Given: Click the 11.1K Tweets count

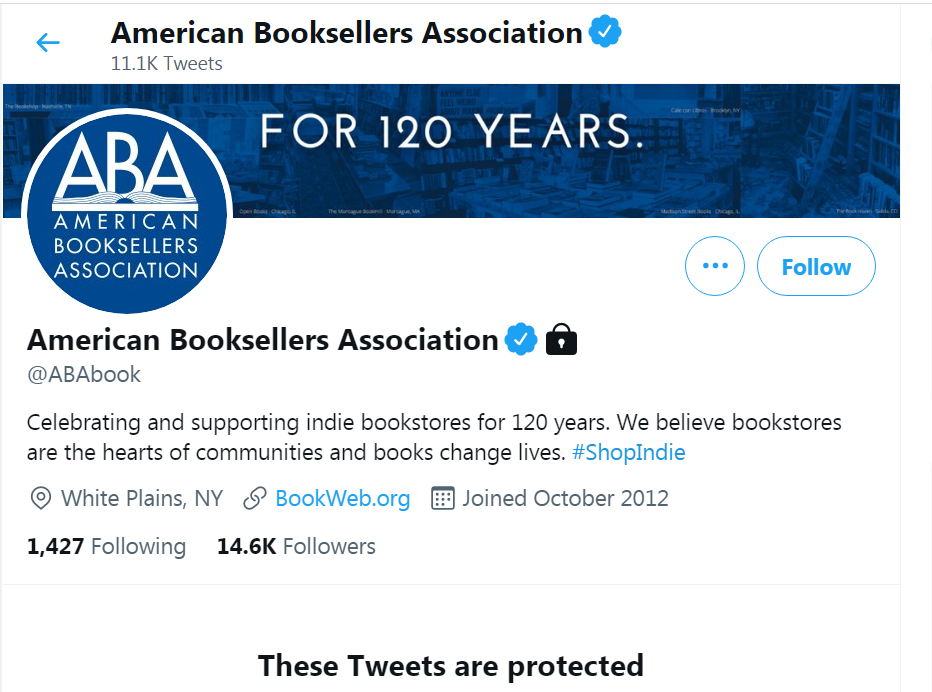Looking at the screenshot, I should point(167,63).
